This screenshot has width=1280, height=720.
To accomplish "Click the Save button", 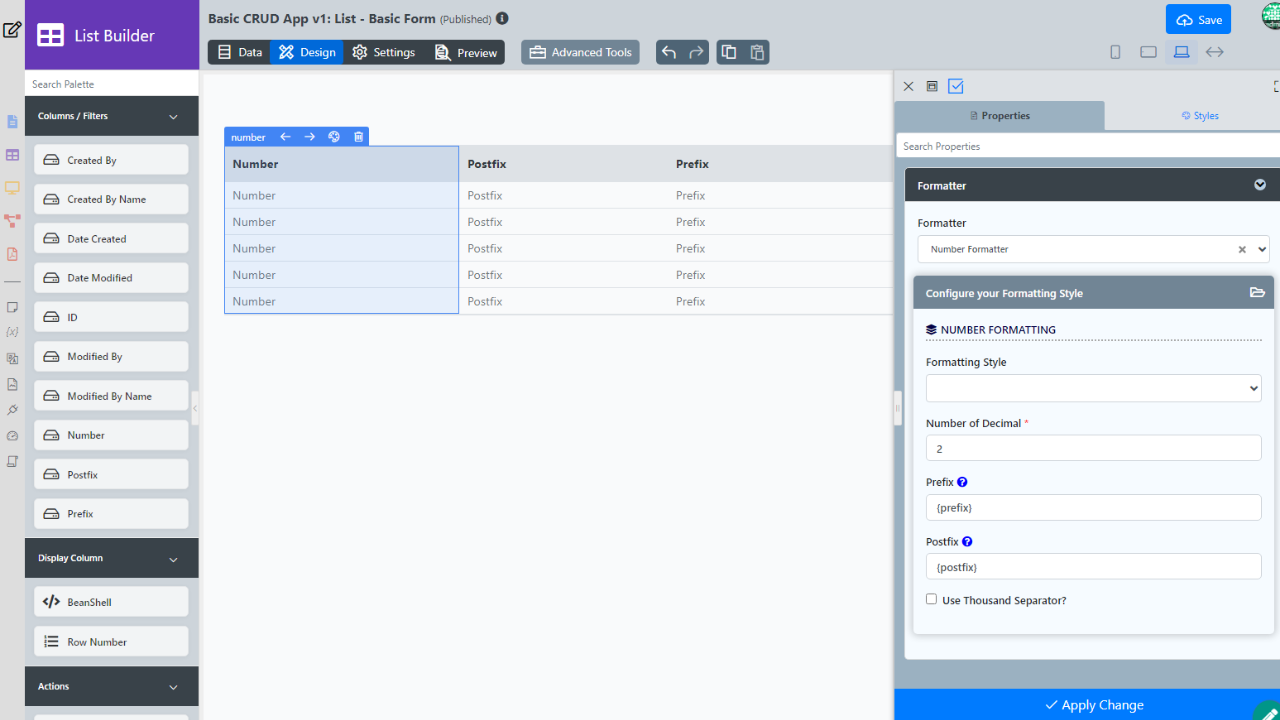I will [x=1198, y=20].
